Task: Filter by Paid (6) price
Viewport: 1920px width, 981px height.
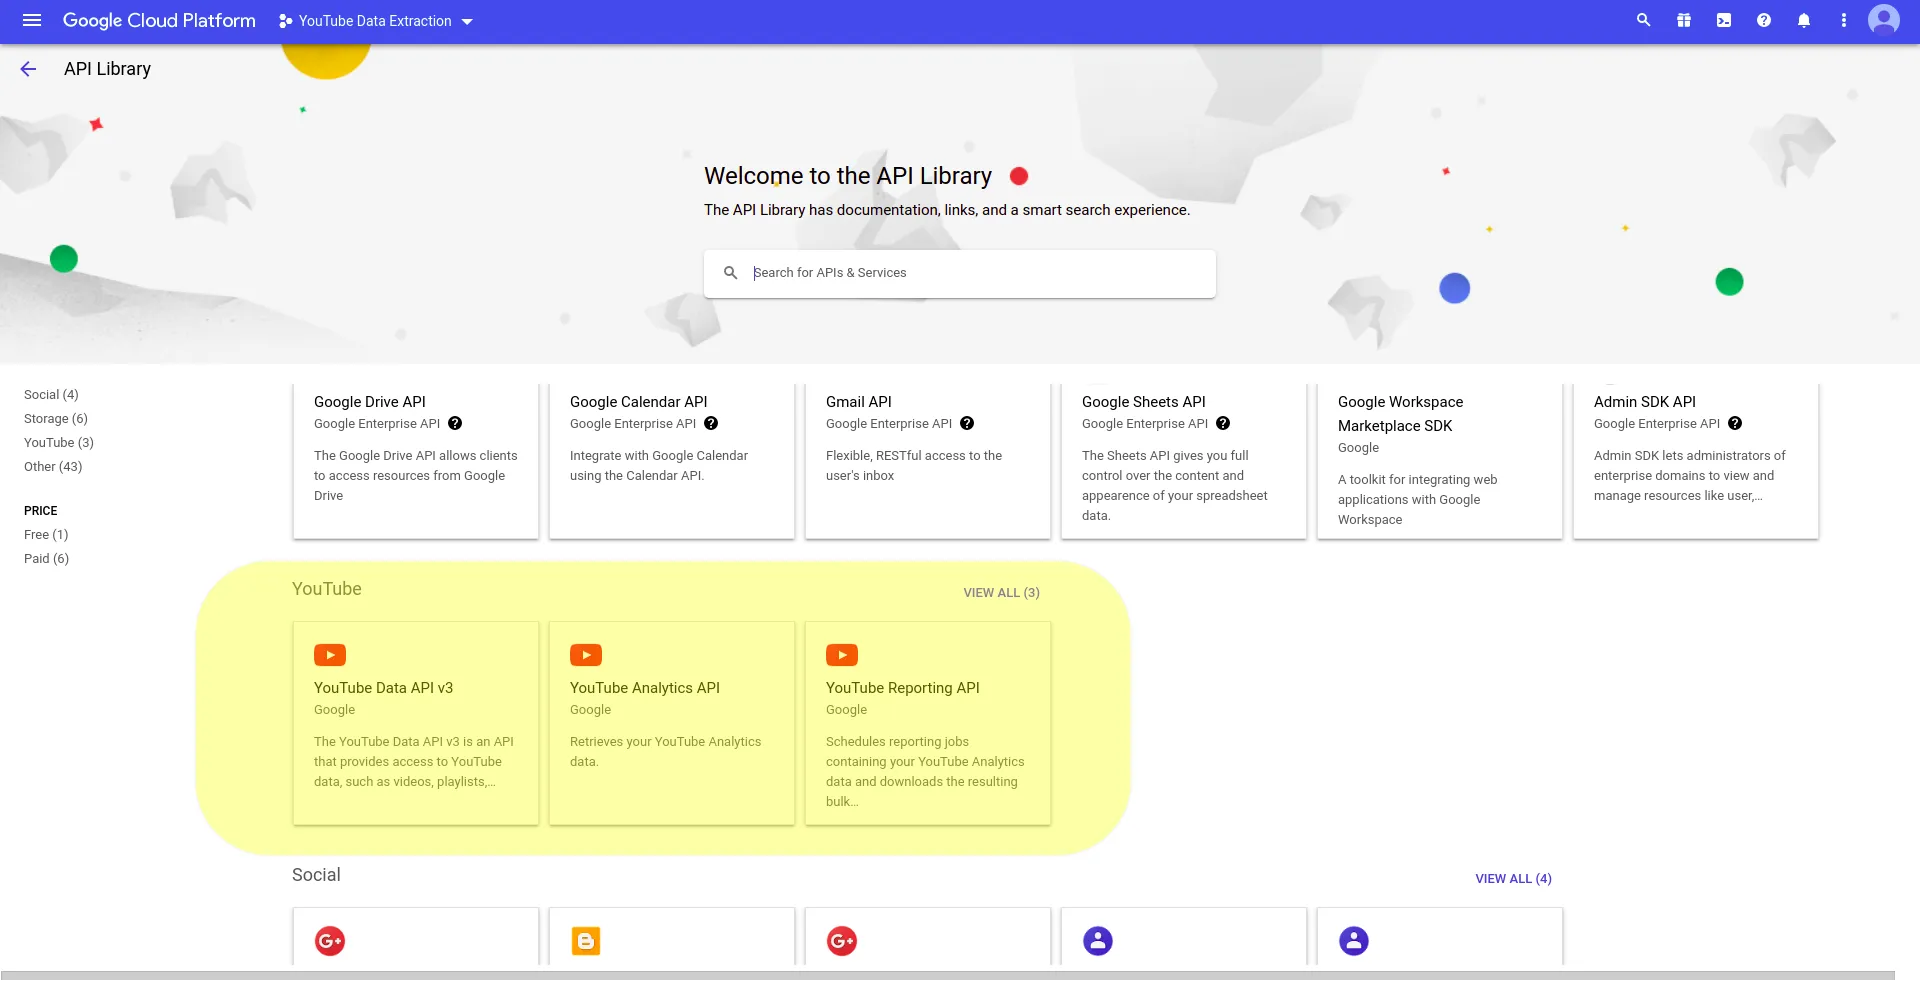Action: point(47,559)
